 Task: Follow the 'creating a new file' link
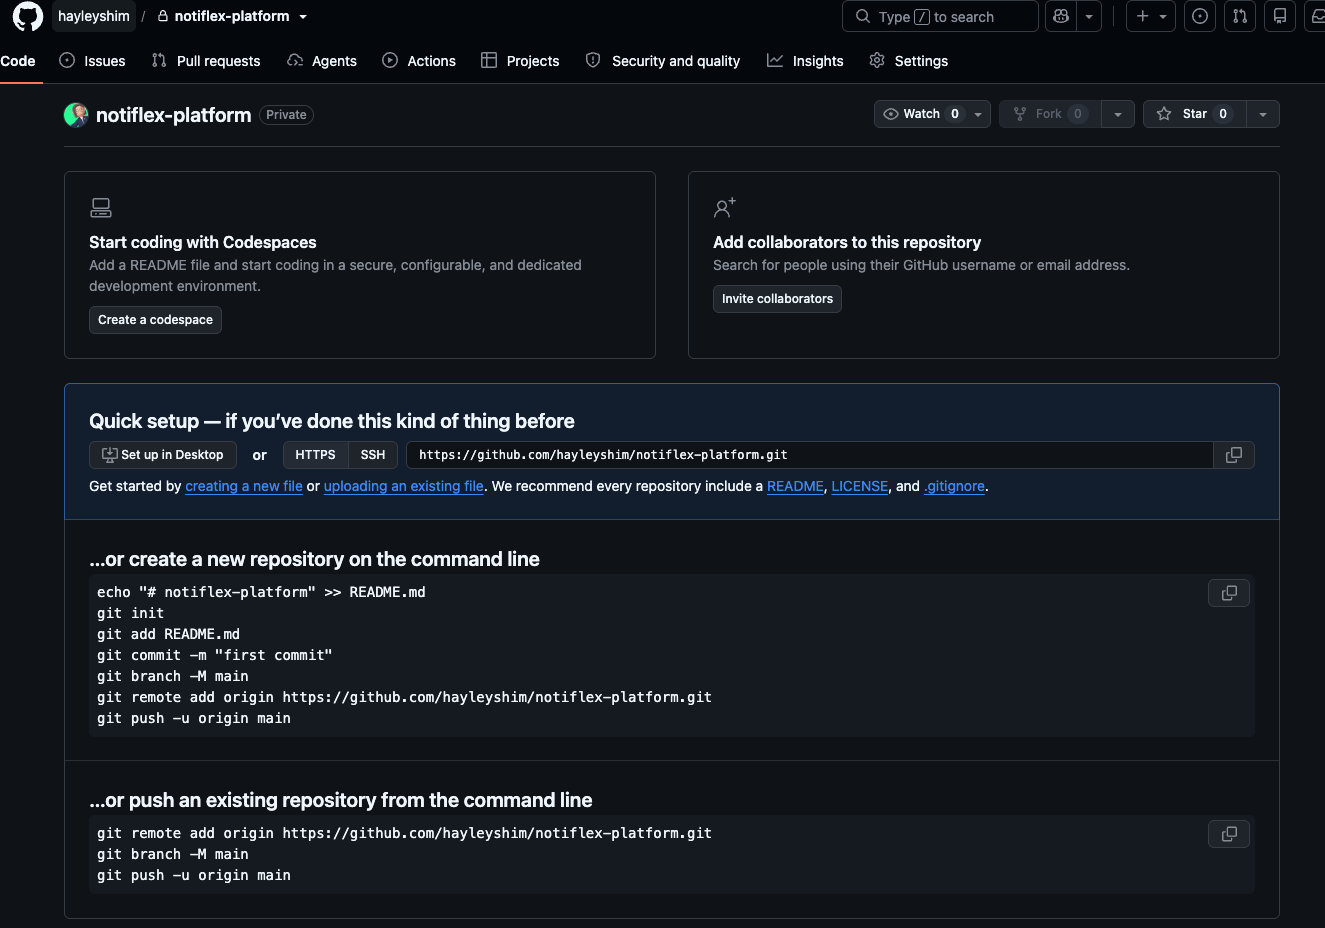[244, 486]
